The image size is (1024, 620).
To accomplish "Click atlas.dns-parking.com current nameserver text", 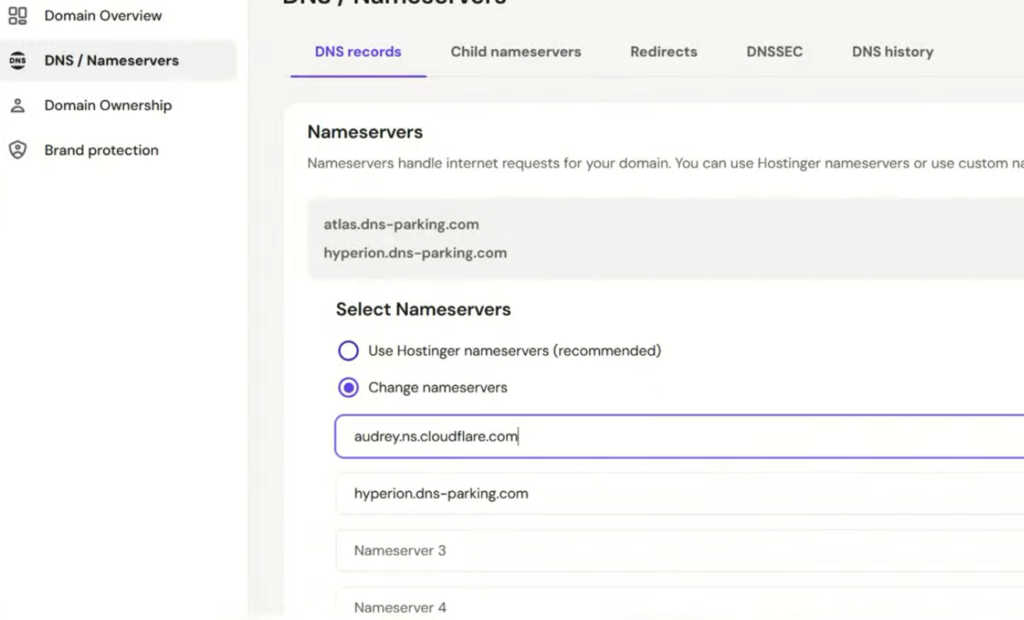I will pyautogui.click(x=402, y=224).
